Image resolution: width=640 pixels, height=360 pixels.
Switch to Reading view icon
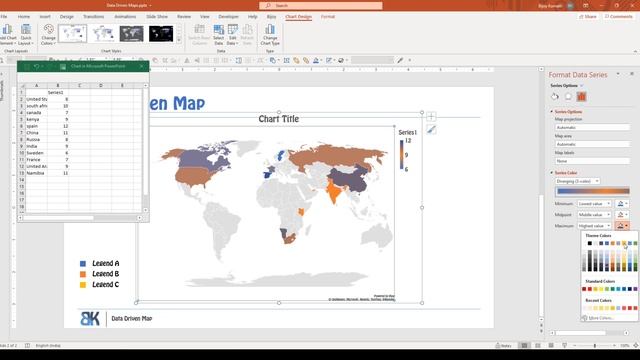(551, 345)
